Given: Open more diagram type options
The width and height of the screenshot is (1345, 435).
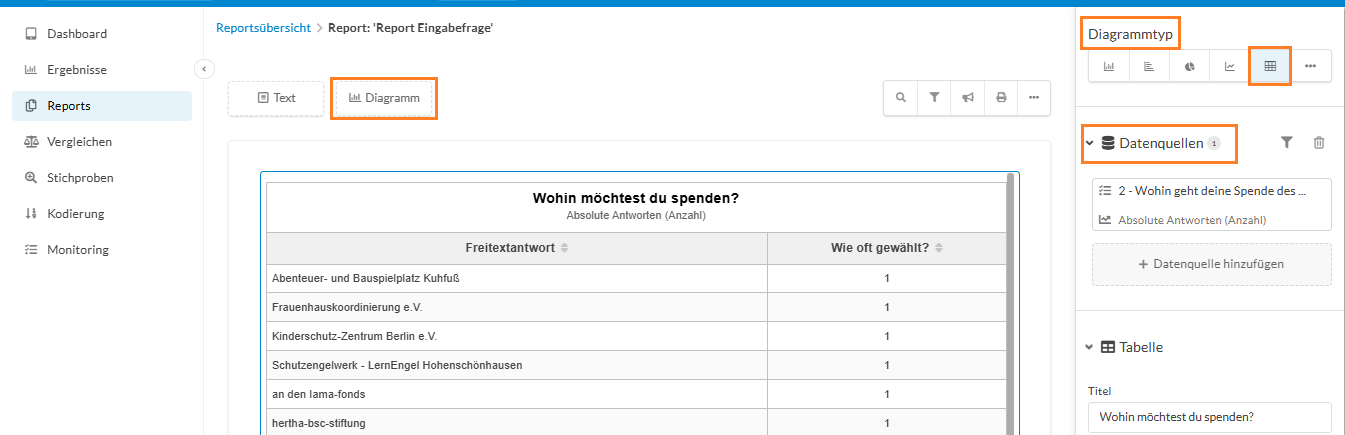Looking at the screenshot, I should pos(1311,66).
